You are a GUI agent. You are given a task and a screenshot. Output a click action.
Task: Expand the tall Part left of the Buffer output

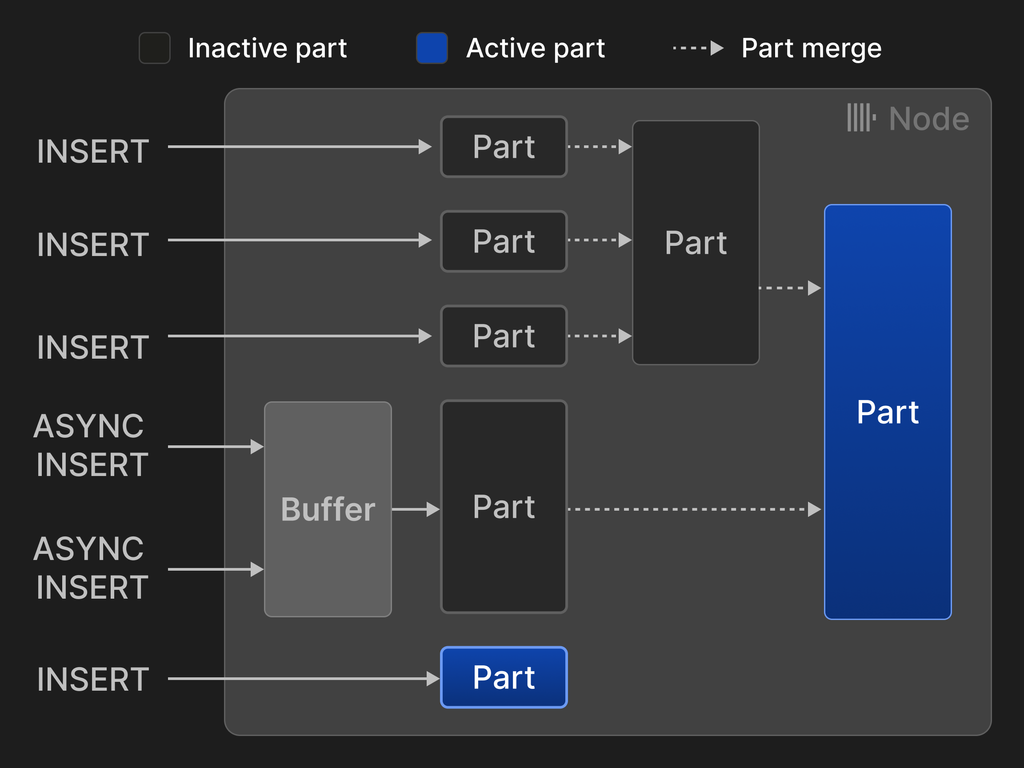click(503, 507)
